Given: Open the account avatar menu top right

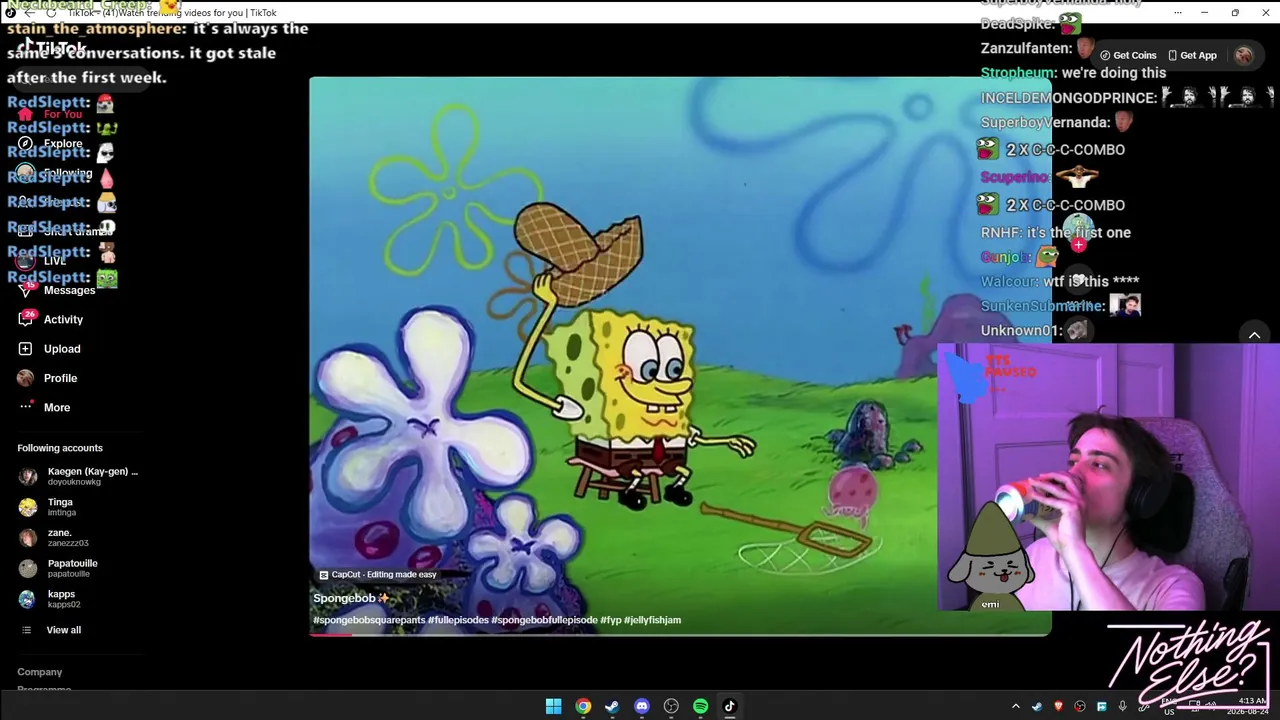Looking at the screenshot, I should [1244, 56].
